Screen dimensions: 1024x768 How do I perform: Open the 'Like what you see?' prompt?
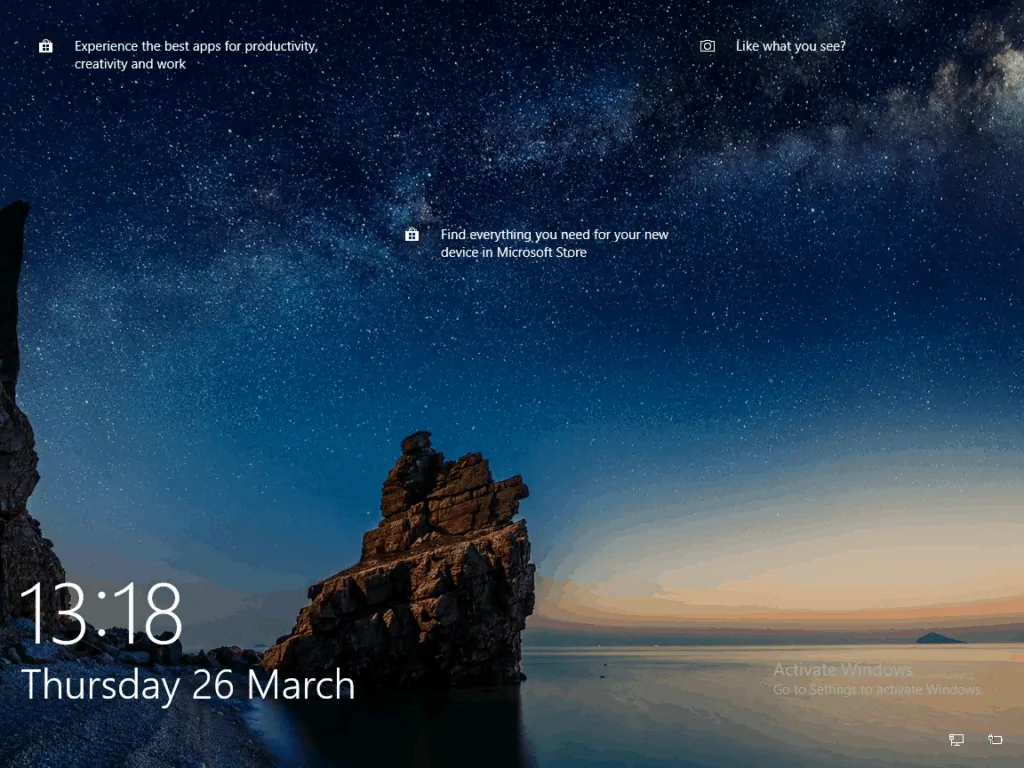(x=790, y=46)
